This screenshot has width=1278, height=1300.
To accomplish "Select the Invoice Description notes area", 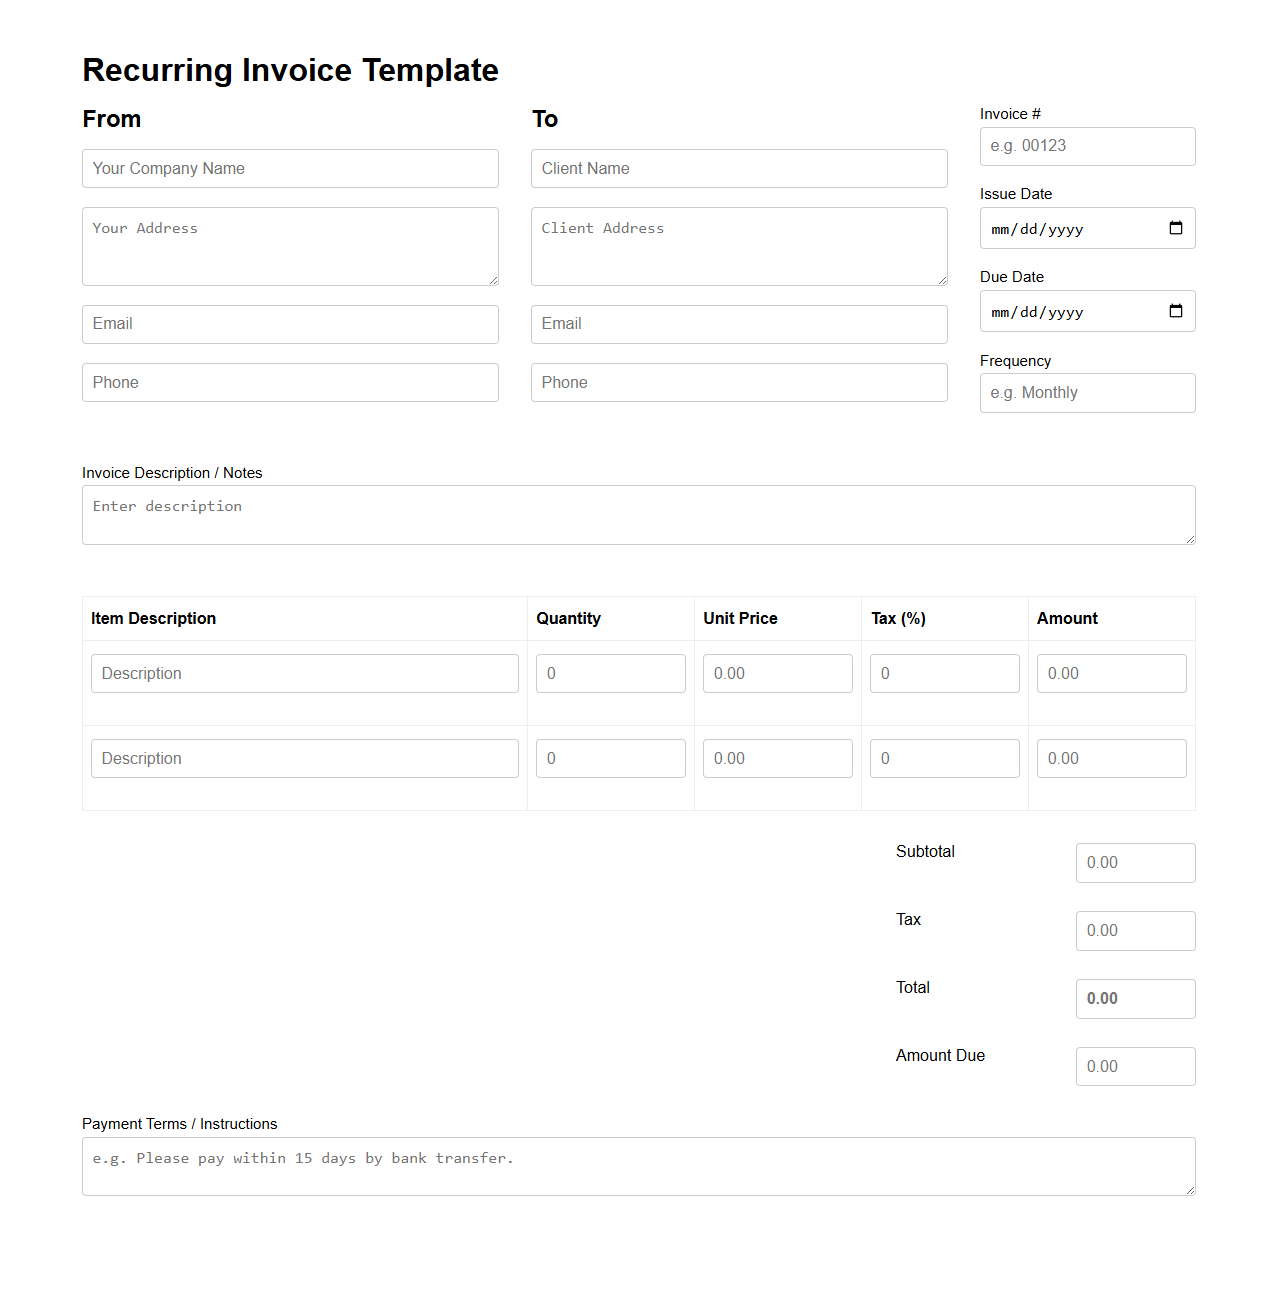I will click(638, 514).
